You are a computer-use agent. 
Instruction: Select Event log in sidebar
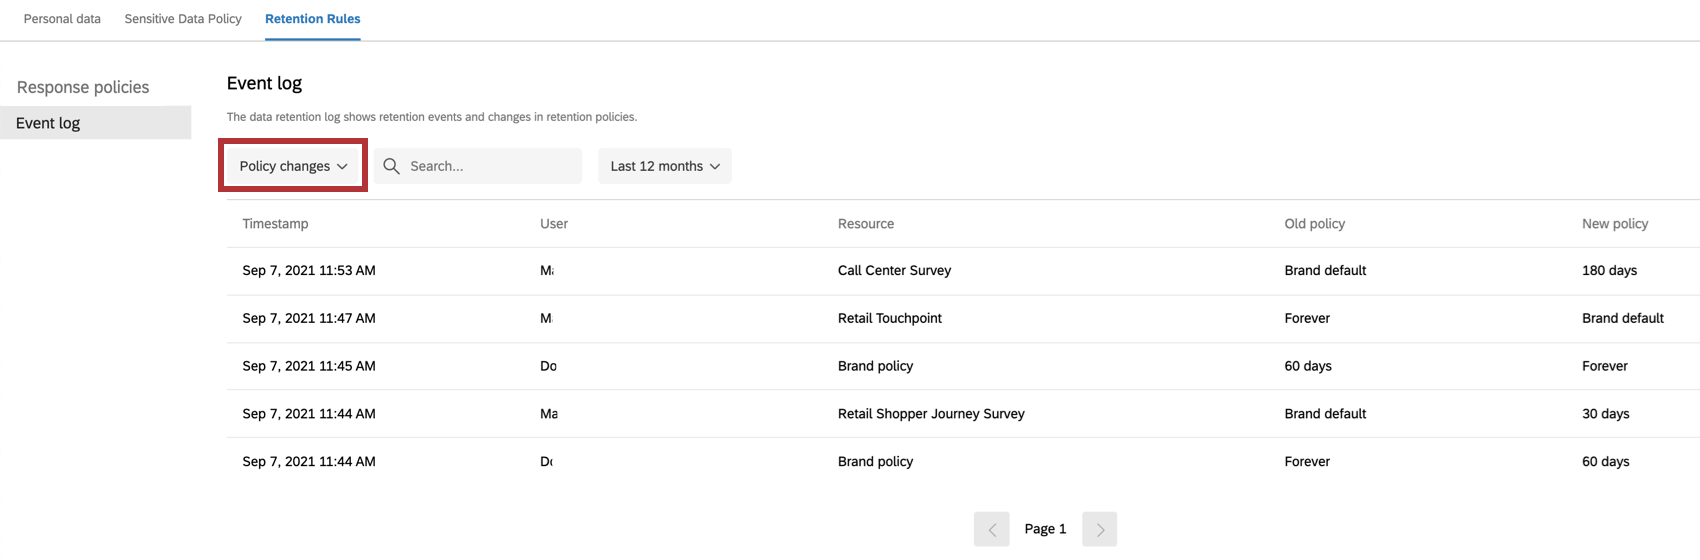[x=48, y=123]
